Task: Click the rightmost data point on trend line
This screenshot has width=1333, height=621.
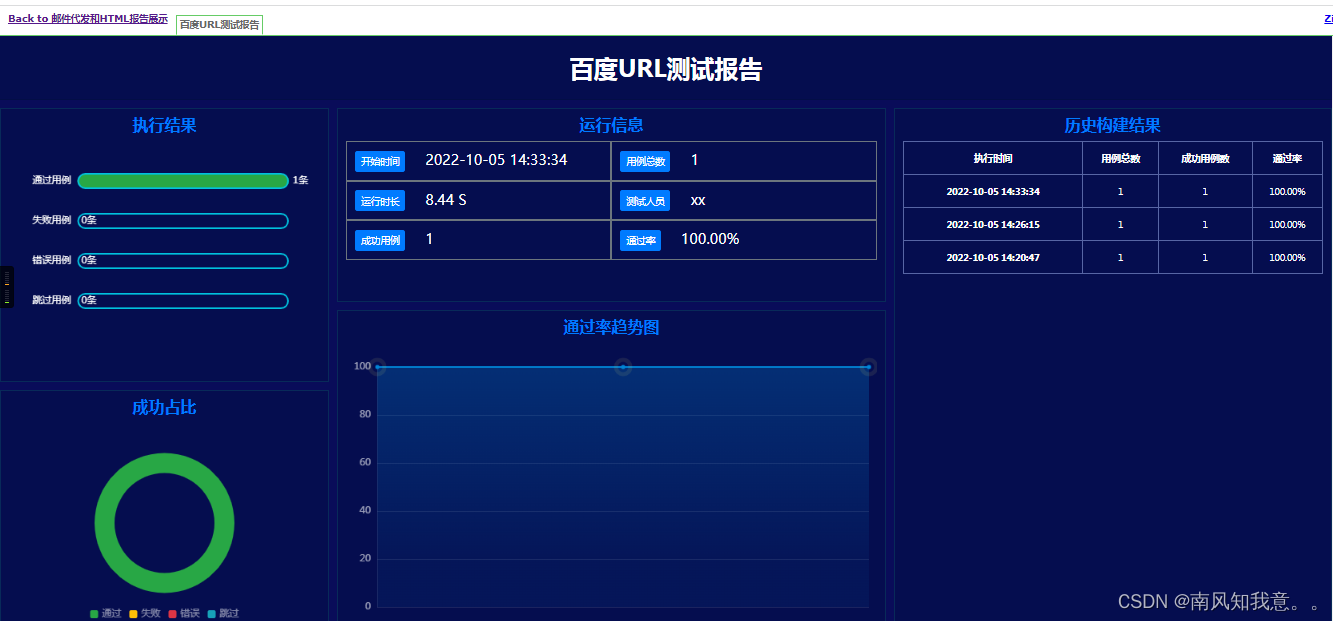Action: point(869,367)
